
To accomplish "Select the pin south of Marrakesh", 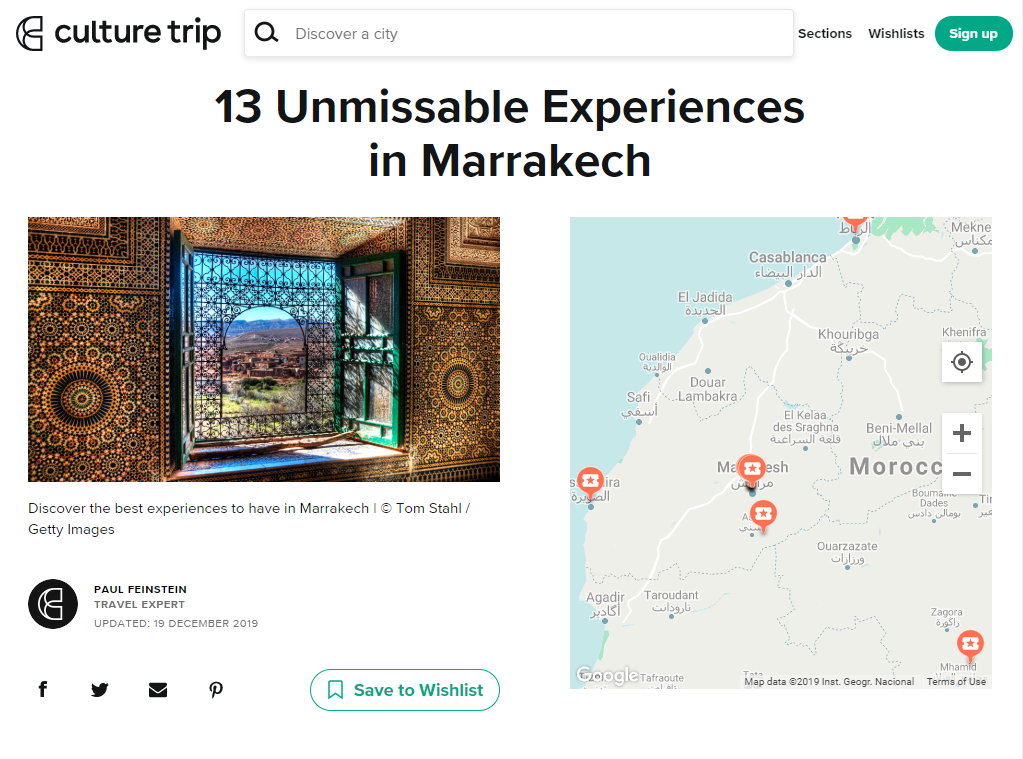I will click(x=763, y=515).
